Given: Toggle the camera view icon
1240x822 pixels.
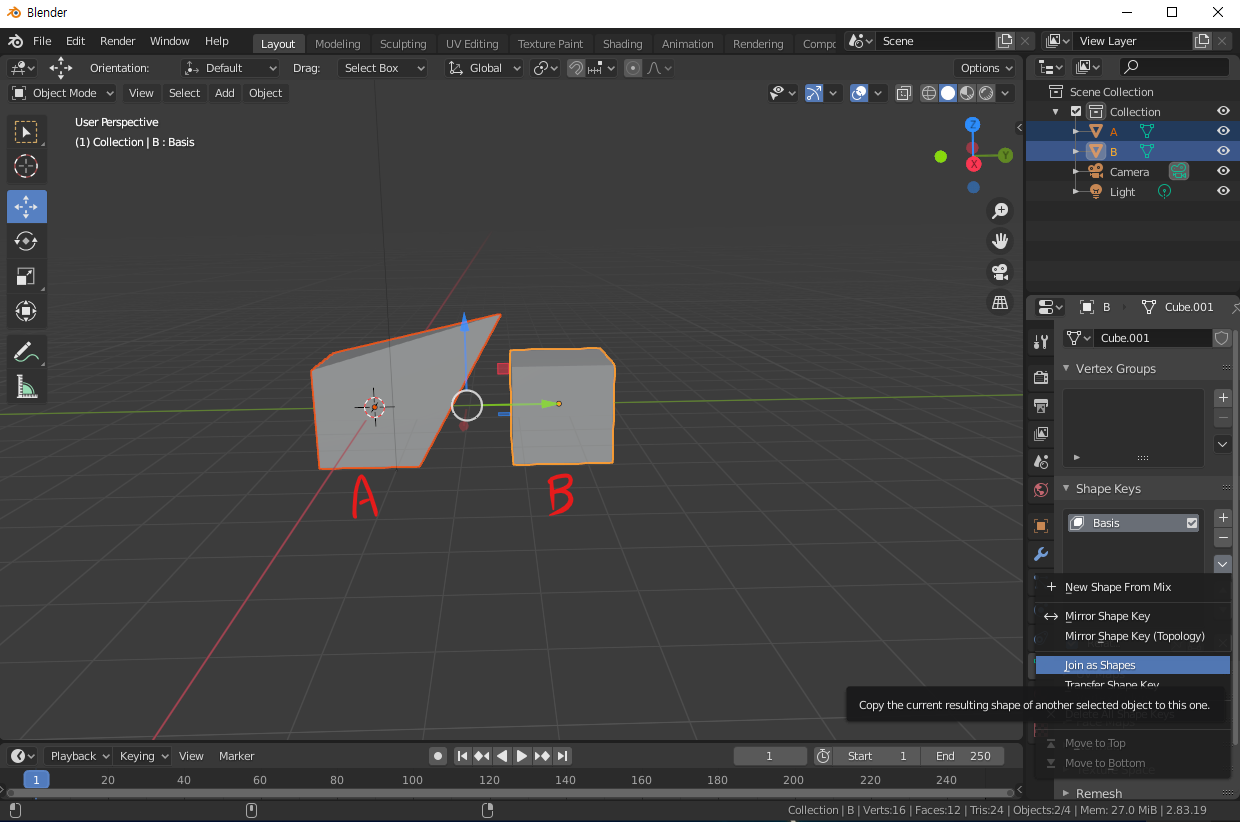Looking at the screenshot, I should (999, 271).
